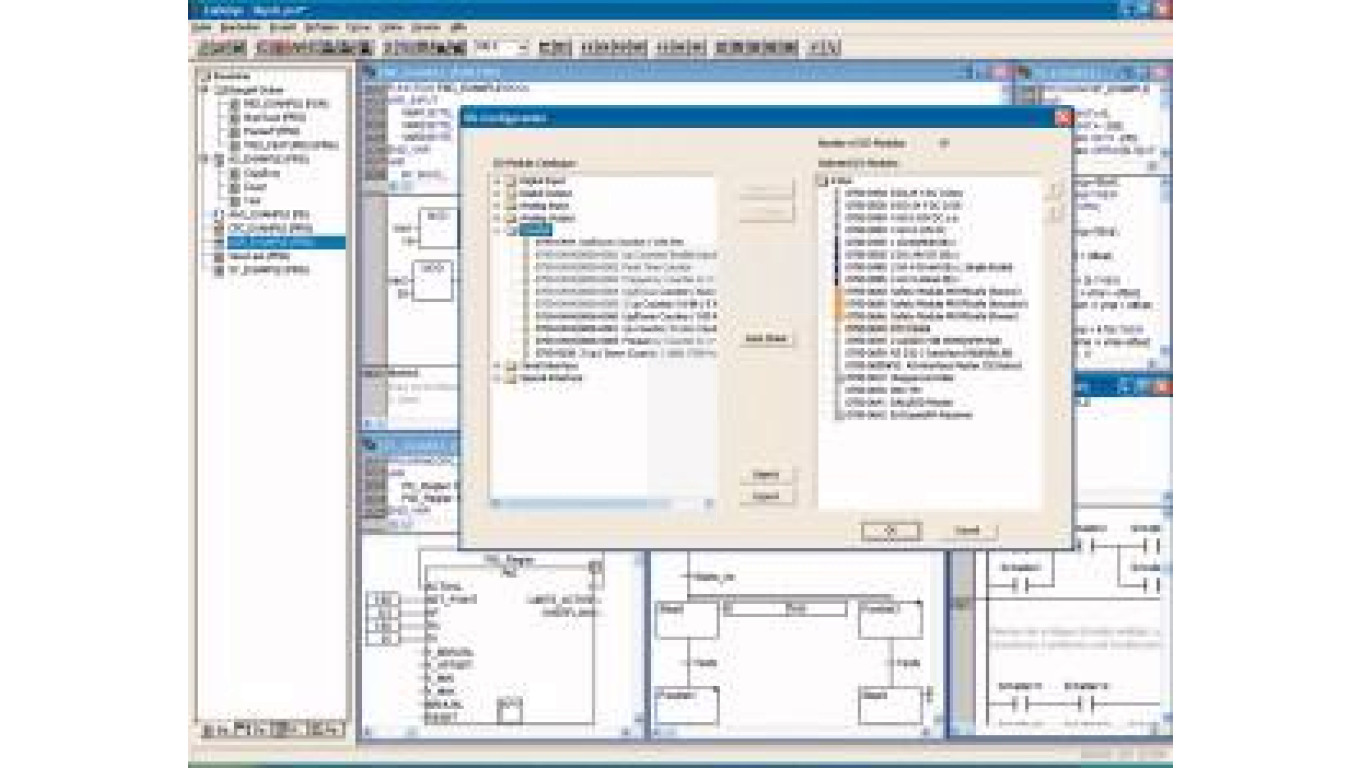Click the Save toolbar icon

(x=227, y=45)
